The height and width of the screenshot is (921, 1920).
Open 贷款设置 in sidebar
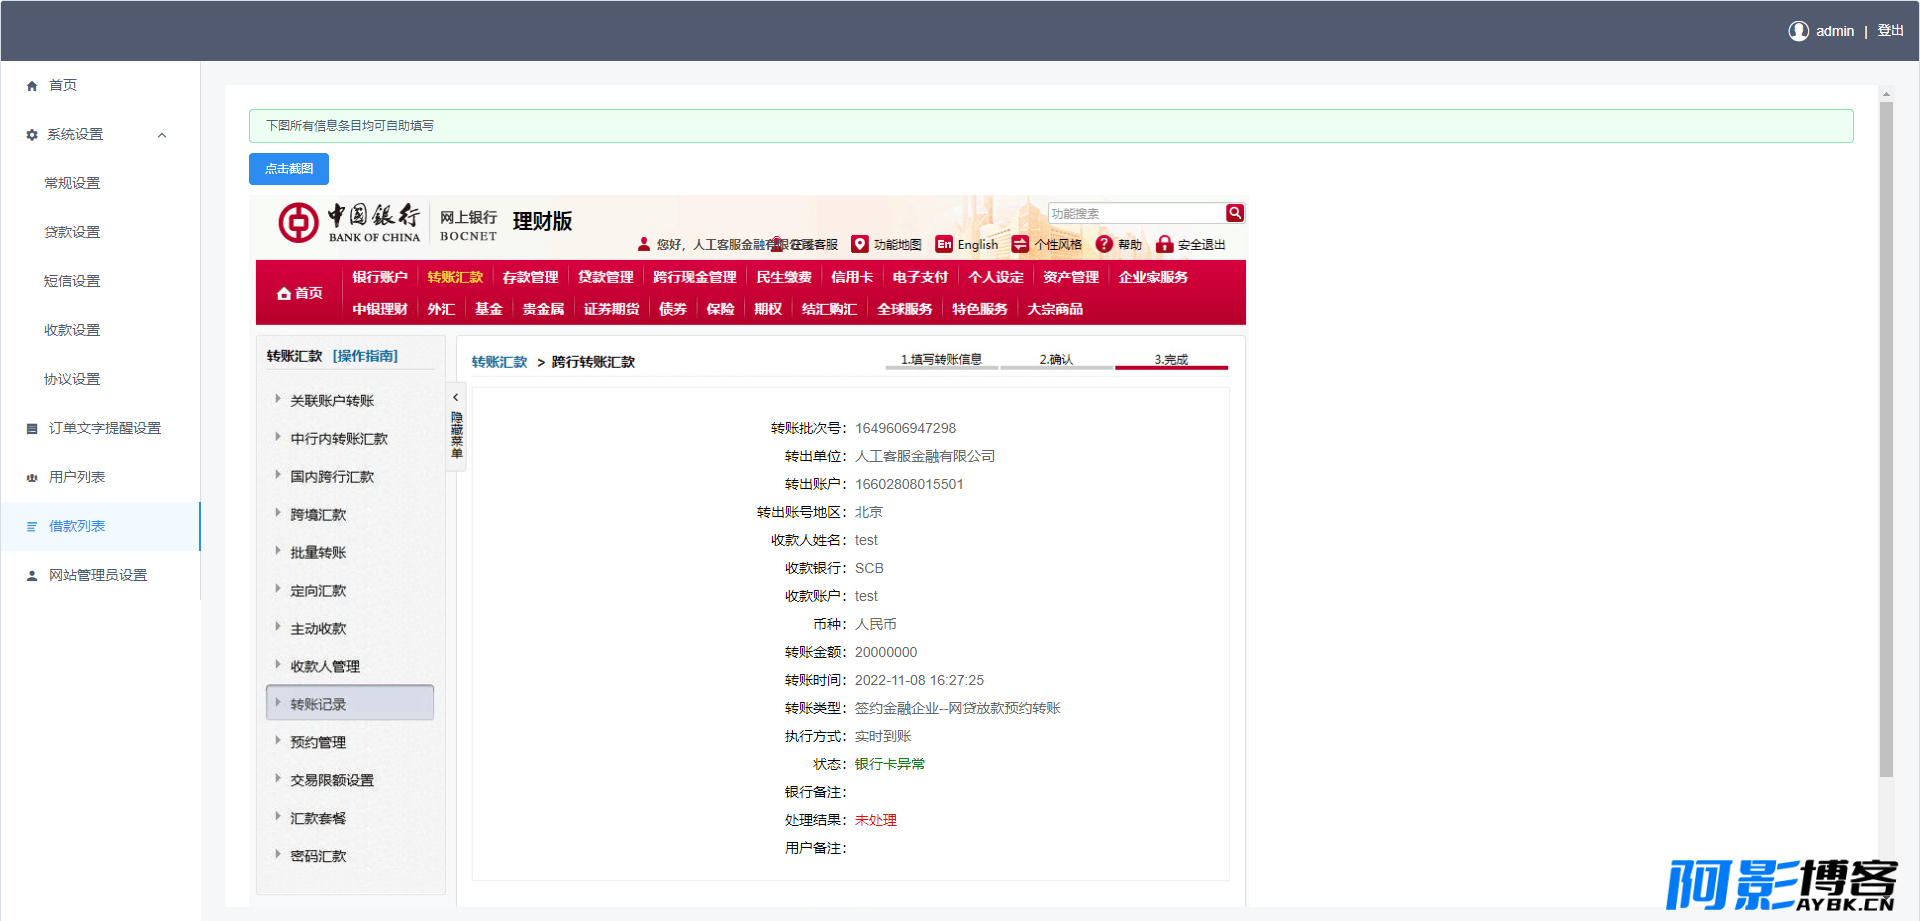[x=72, y=232]
